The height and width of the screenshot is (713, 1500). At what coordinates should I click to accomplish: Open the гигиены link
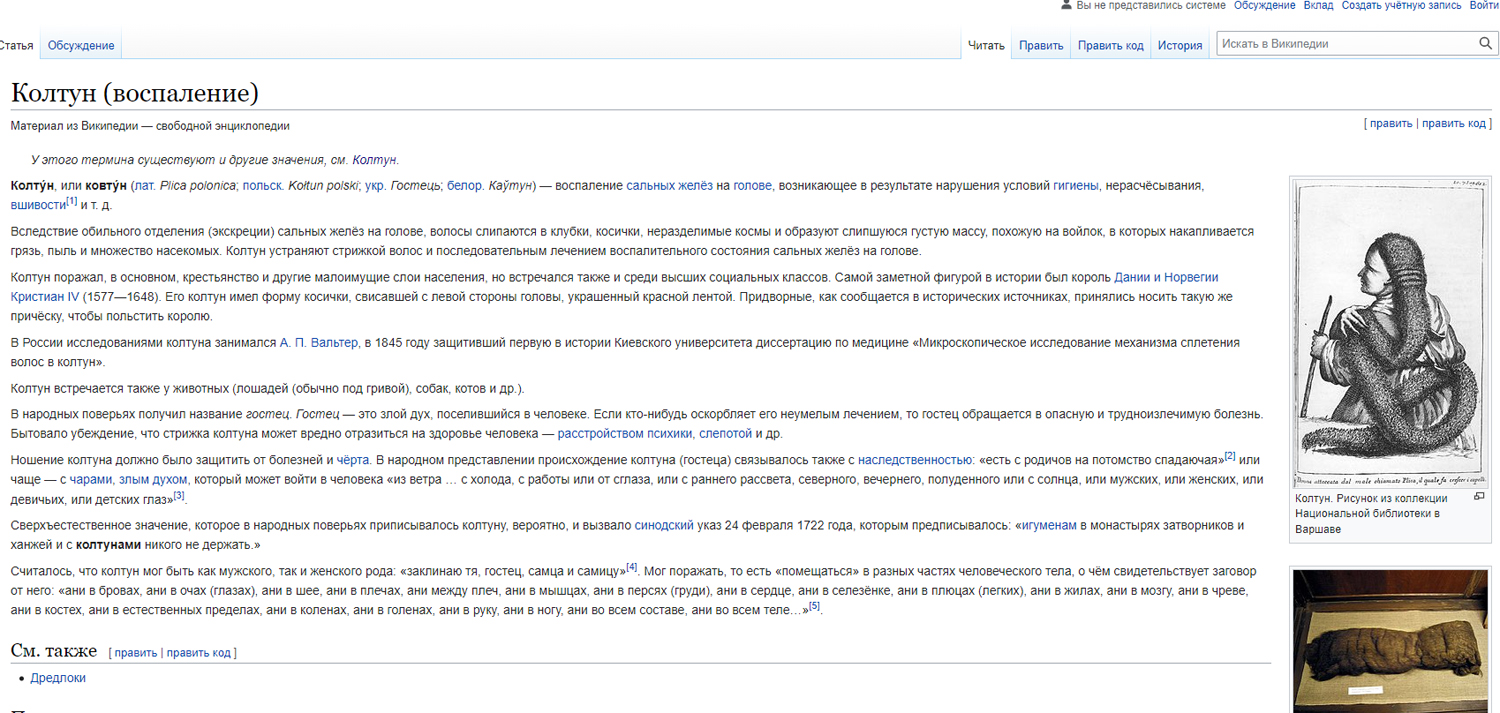click(x=1076, y=186)
